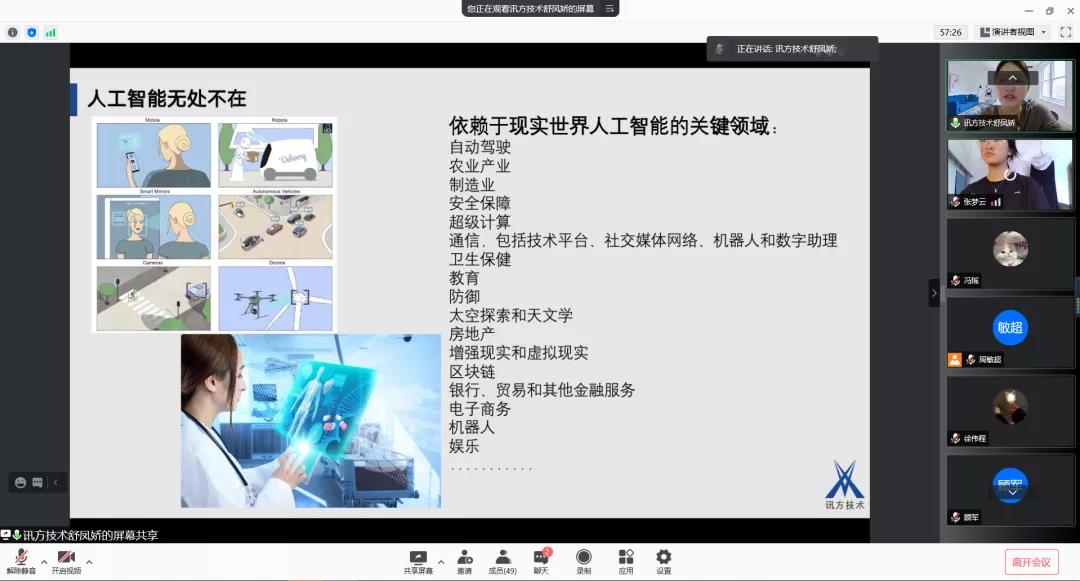Viewport: 1080px width, 581px height.
Task: Start recording the meeting
Action: [583, 558]
